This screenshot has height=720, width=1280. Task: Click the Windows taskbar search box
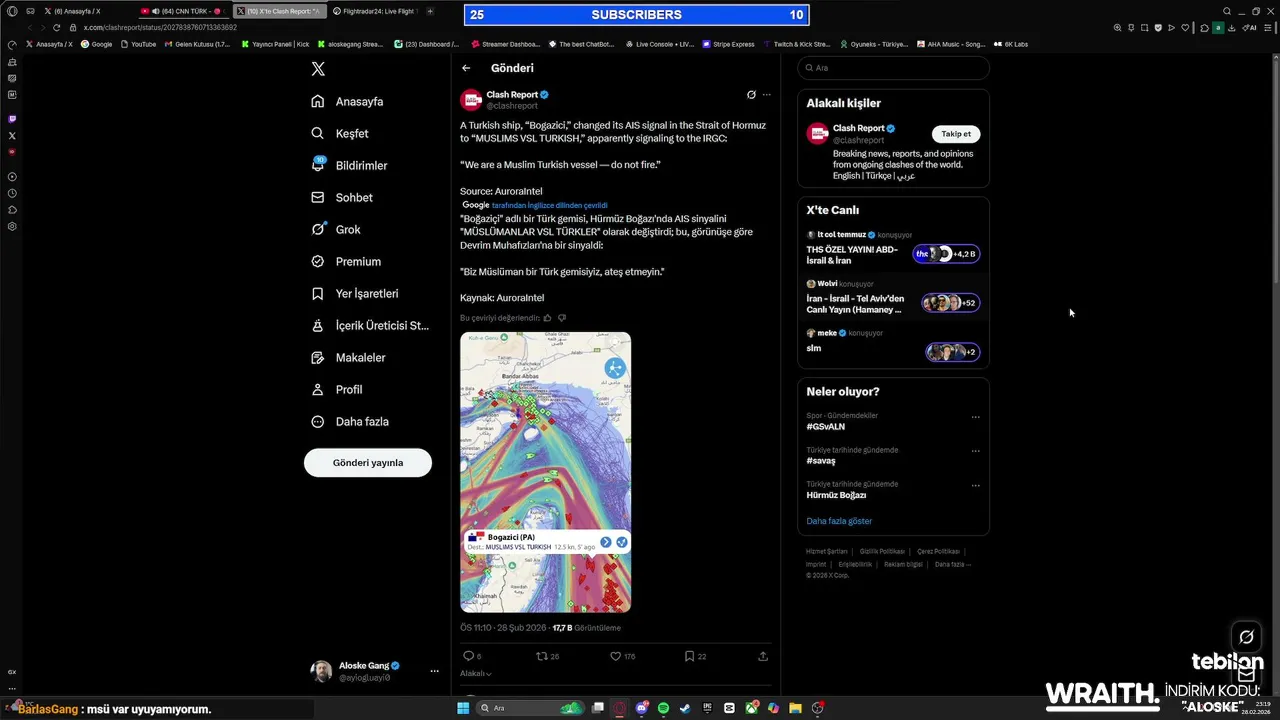531,708
